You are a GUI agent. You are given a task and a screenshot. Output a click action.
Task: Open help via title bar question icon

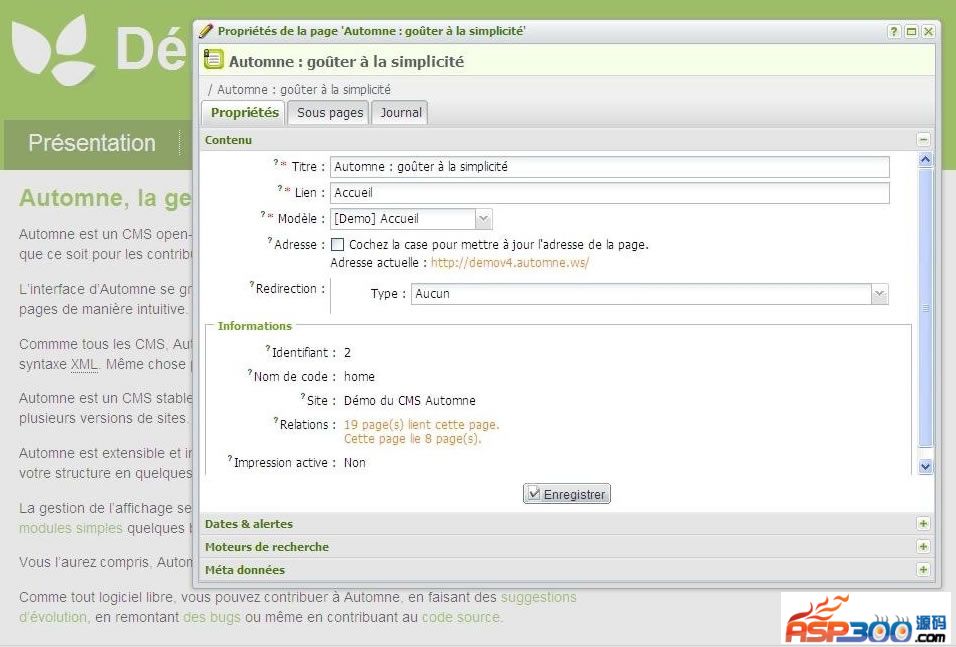[893, 31]
